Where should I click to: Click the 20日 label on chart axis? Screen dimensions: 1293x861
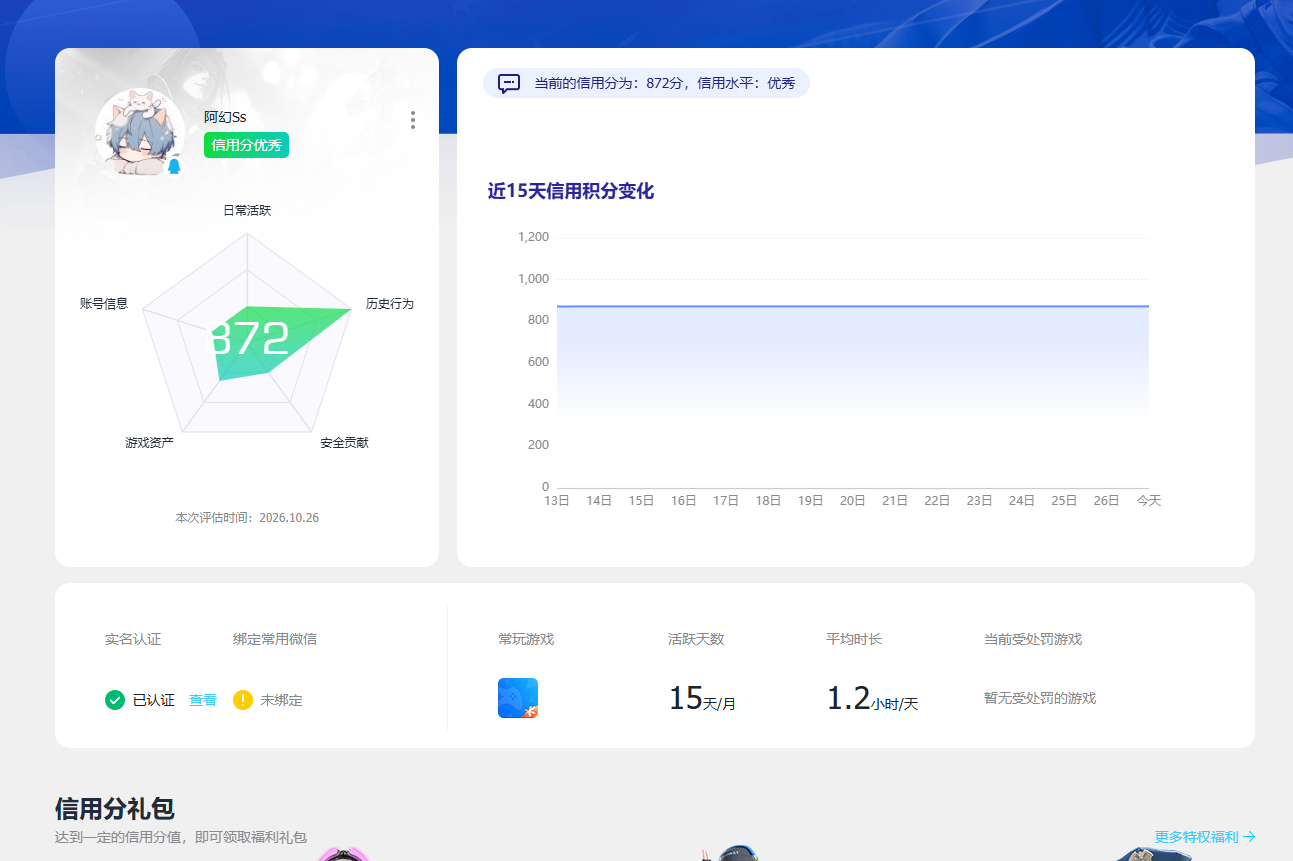[852, 500]
